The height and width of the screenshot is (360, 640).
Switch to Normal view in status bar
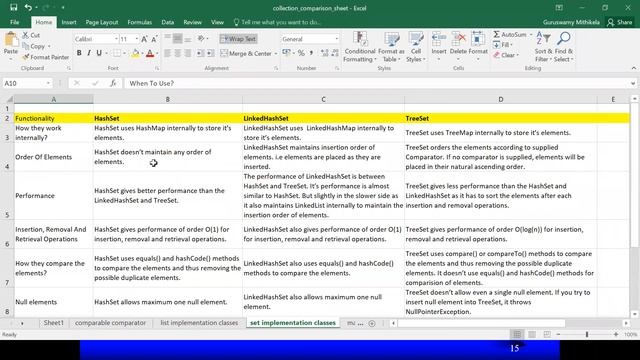coord(517,334)
